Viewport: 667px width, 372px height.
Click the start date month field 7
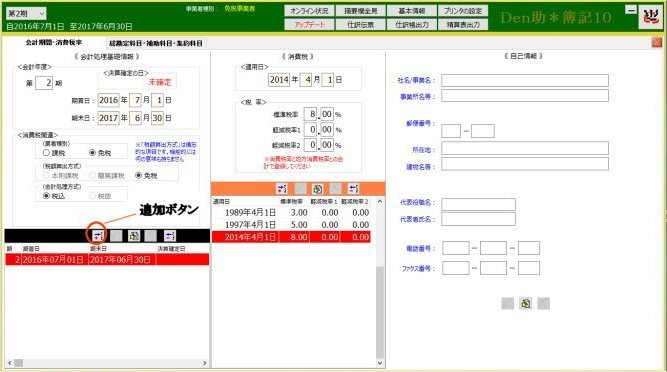coord(135,100)
